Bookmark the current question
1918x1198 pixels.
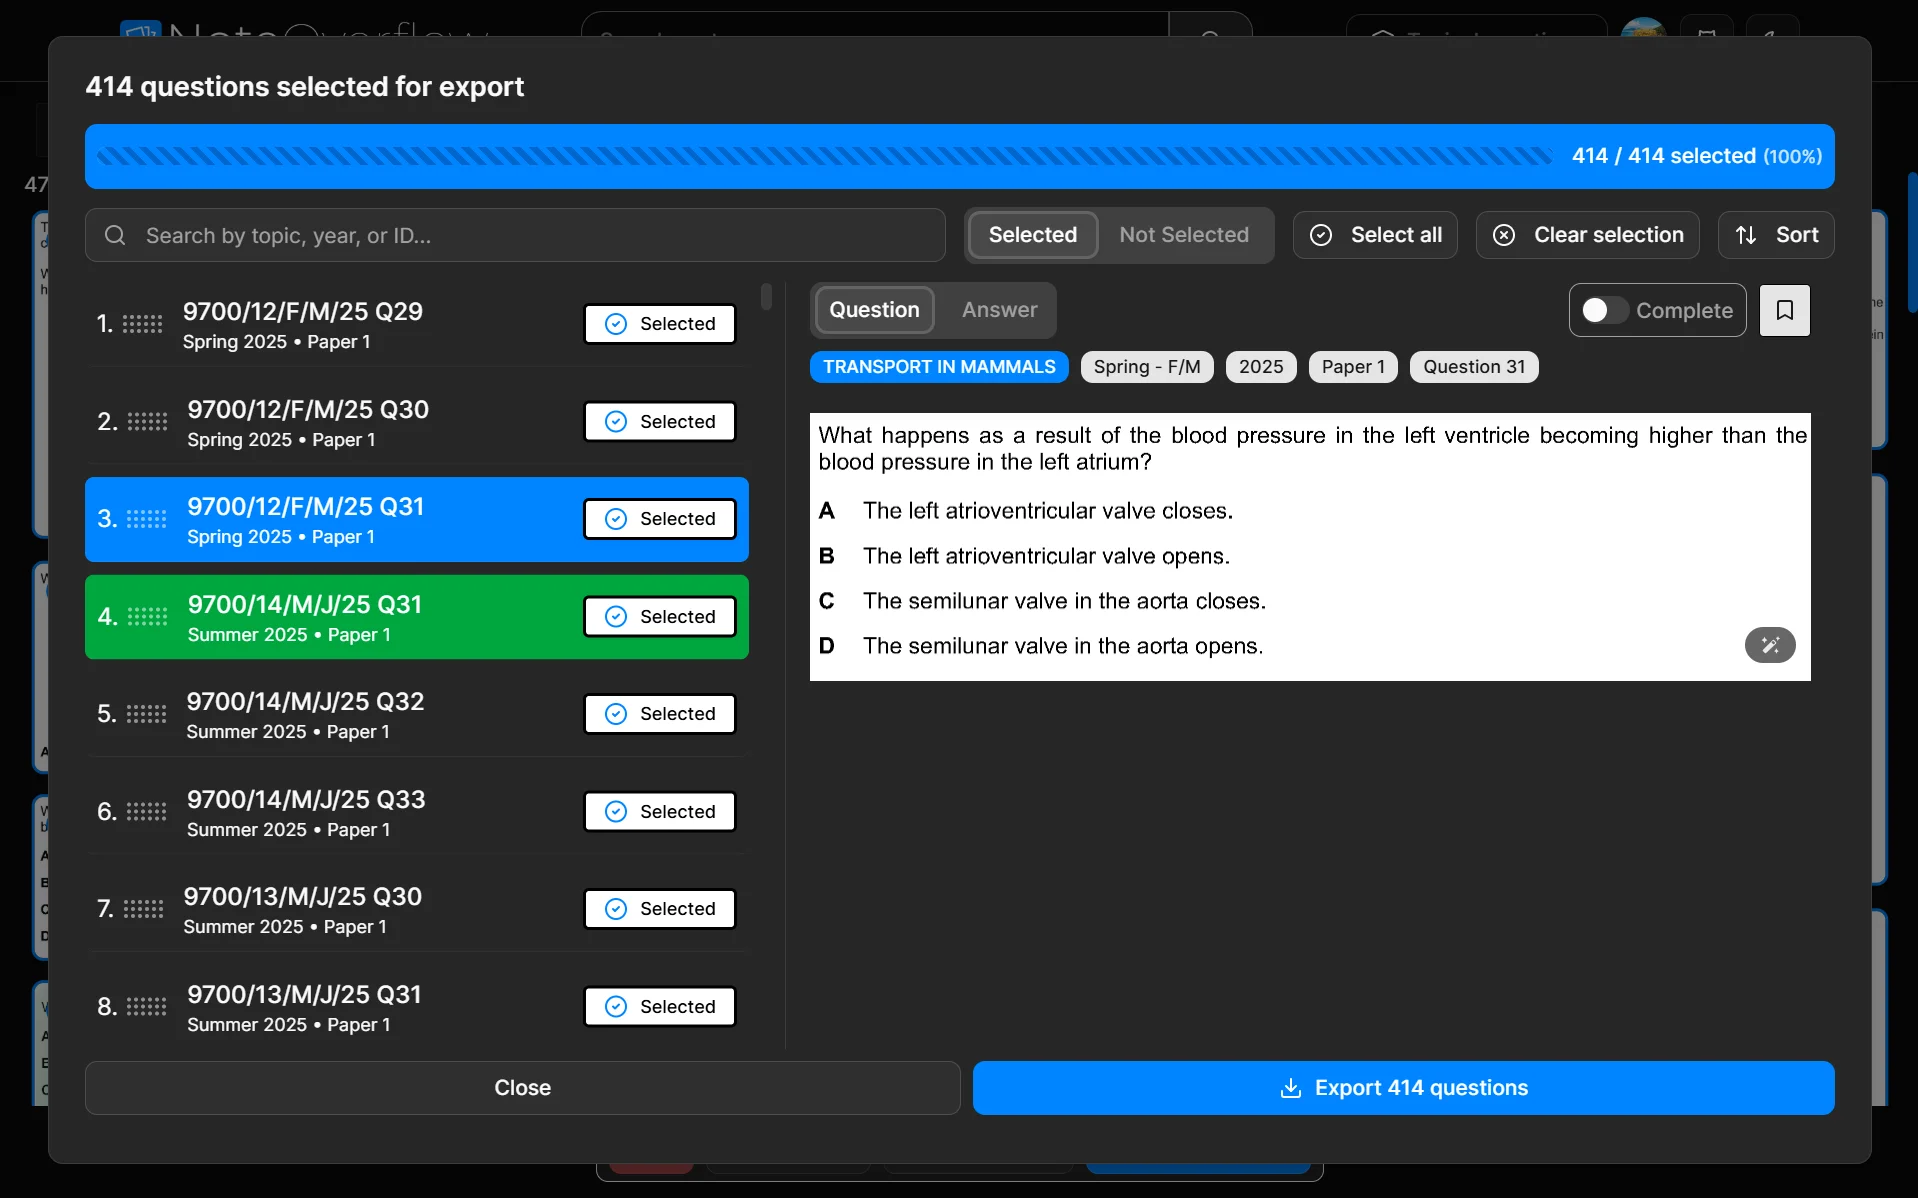pos(1785,310)
